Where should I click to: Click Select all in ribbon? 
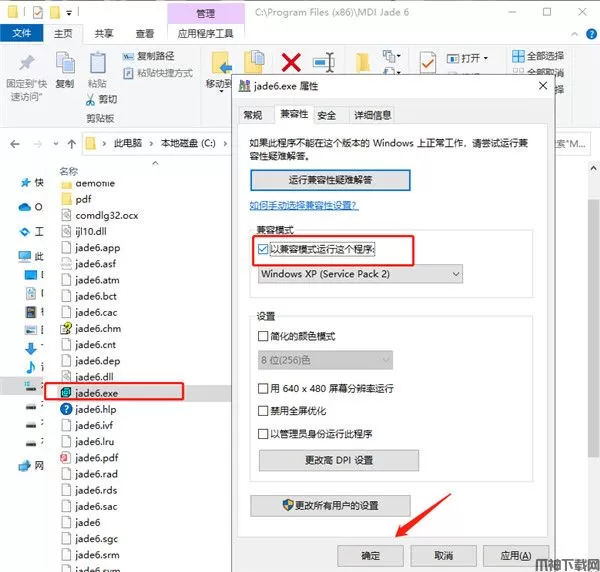point(538,56)
